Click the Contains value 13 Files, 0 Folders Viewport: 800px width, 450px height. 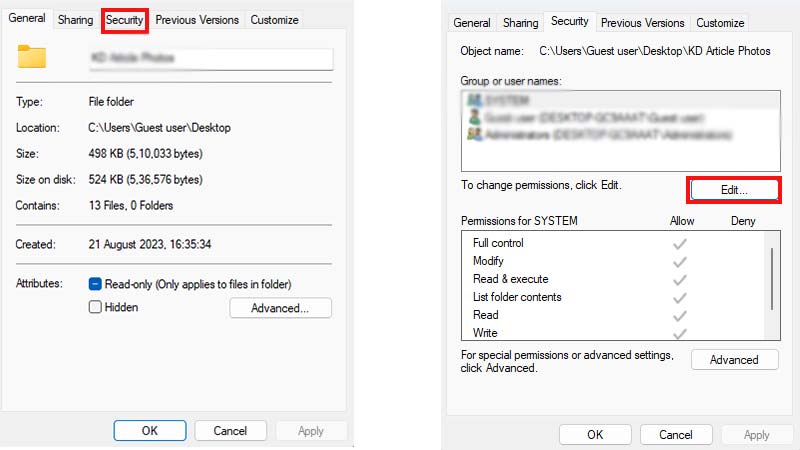click(131, 206)
